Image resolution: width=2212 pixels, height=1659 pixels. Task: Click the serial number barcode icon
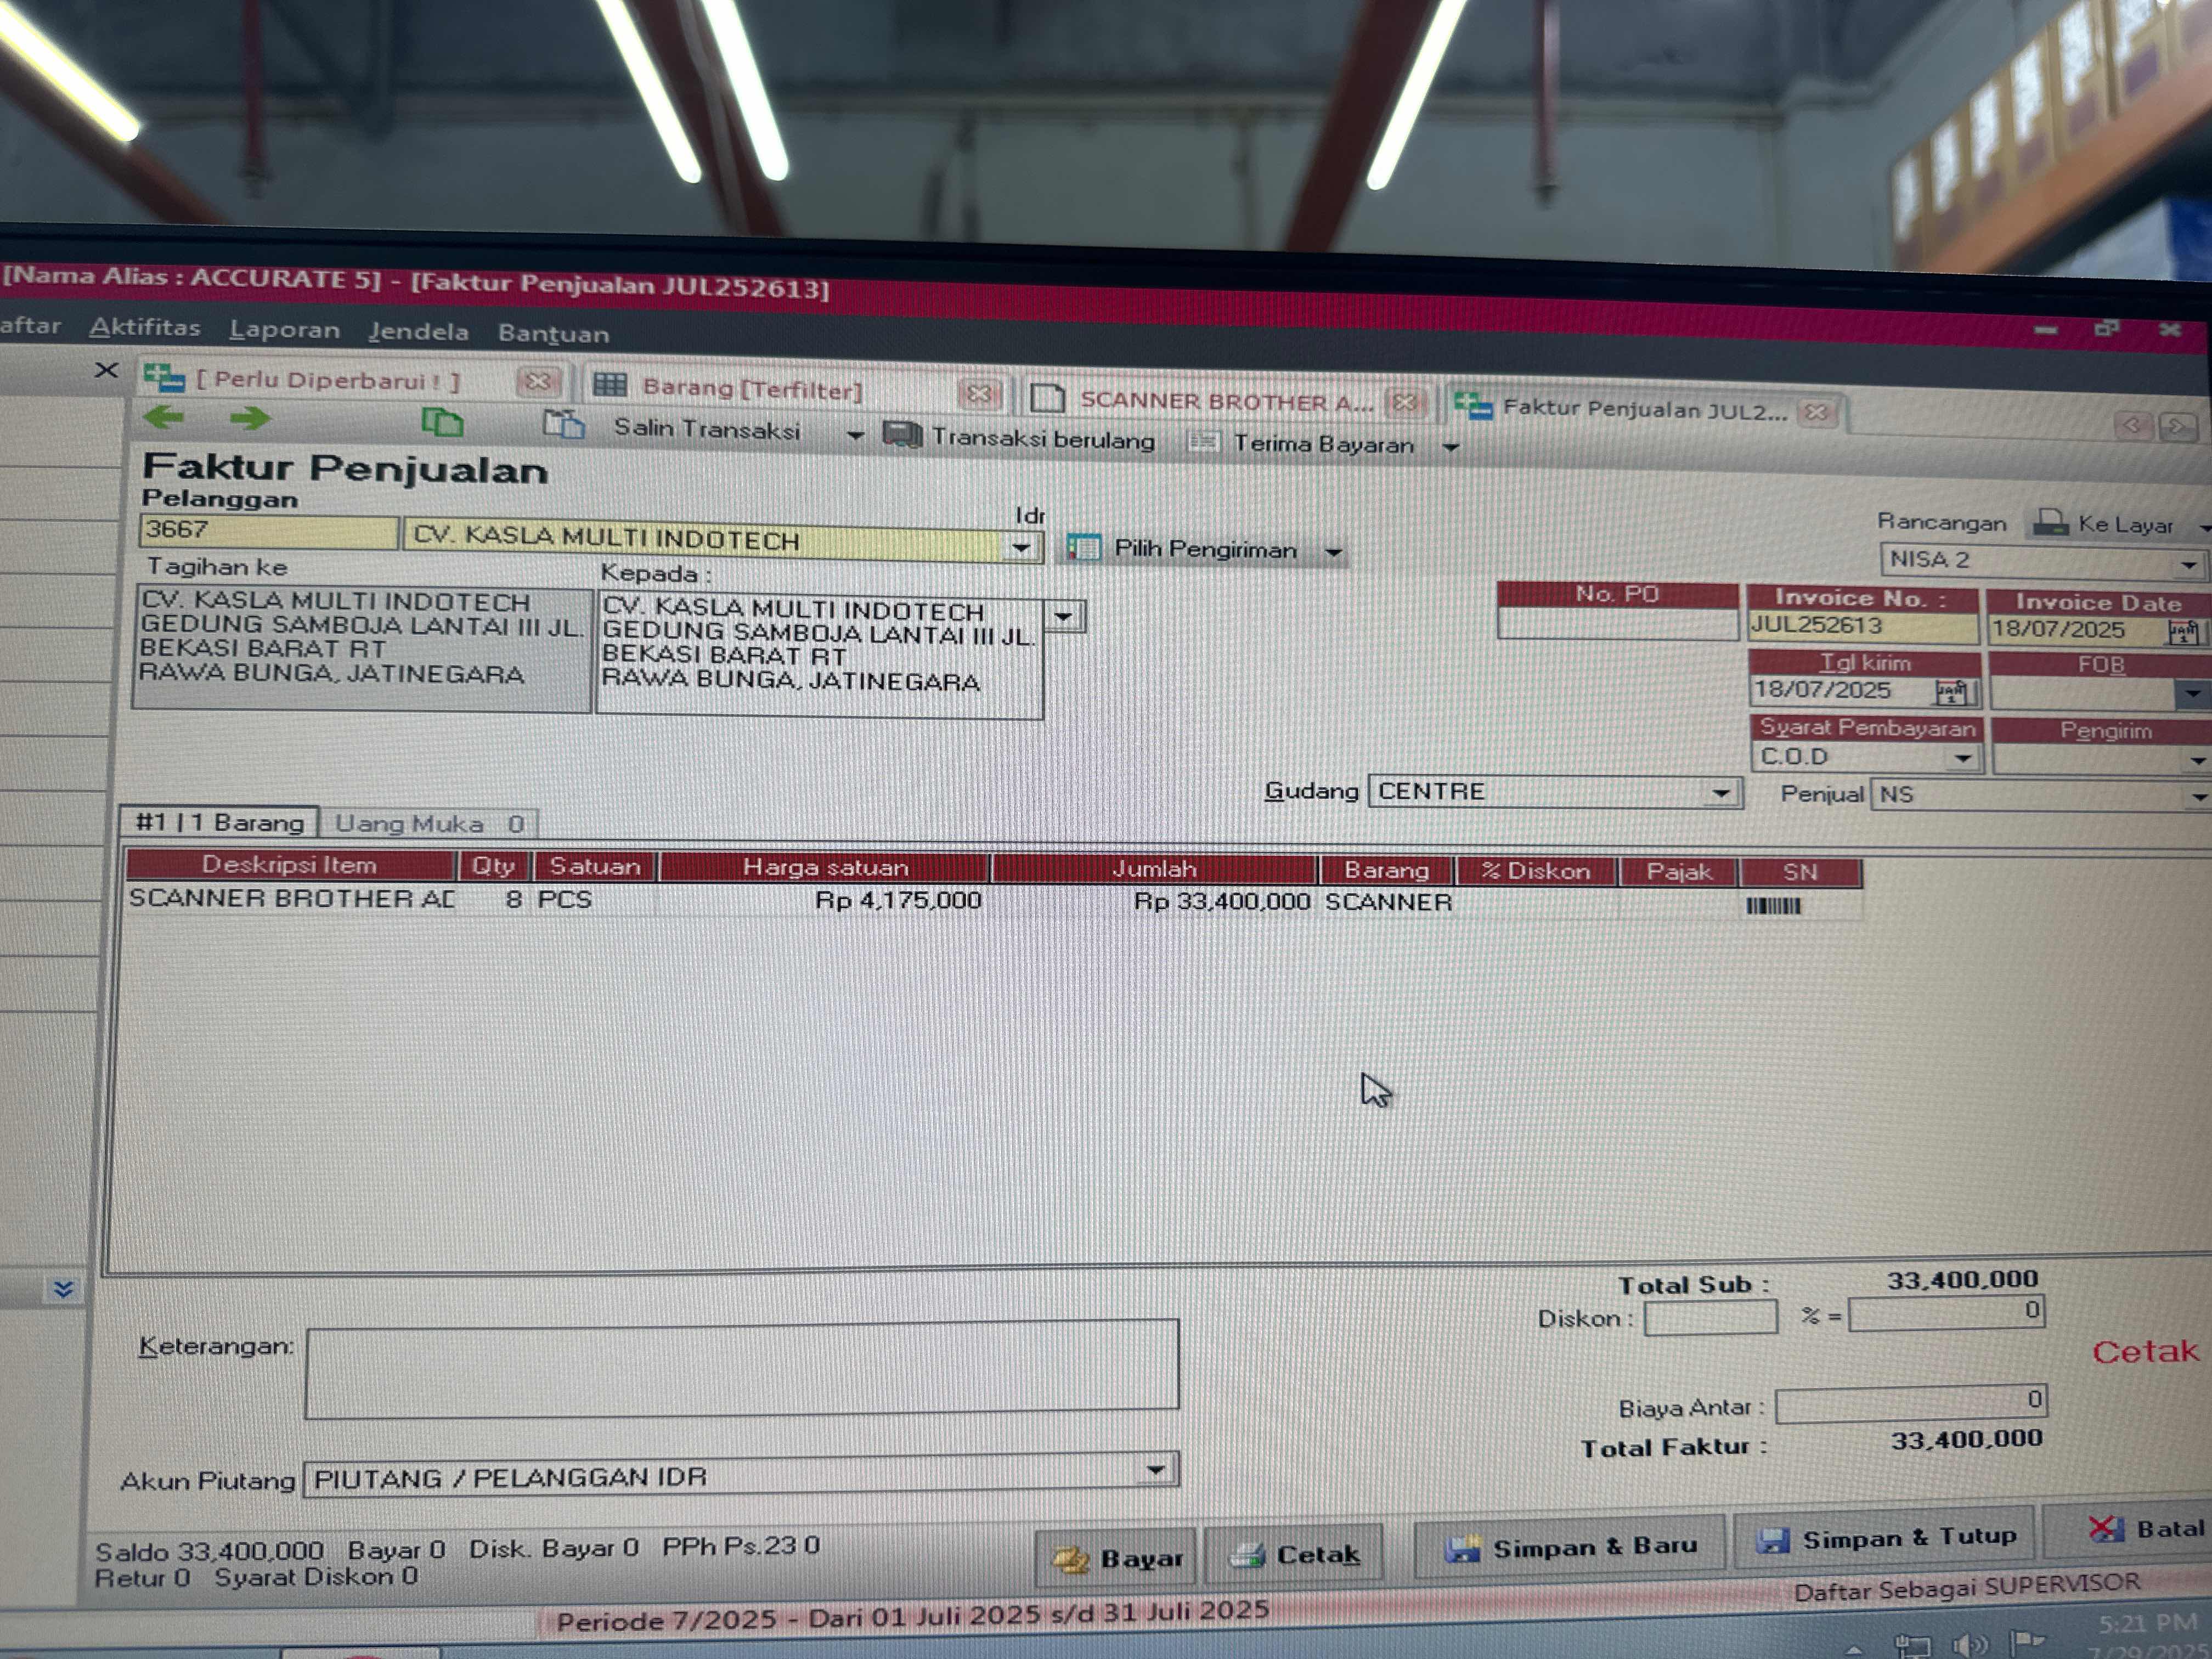(x=1773, y=906)
